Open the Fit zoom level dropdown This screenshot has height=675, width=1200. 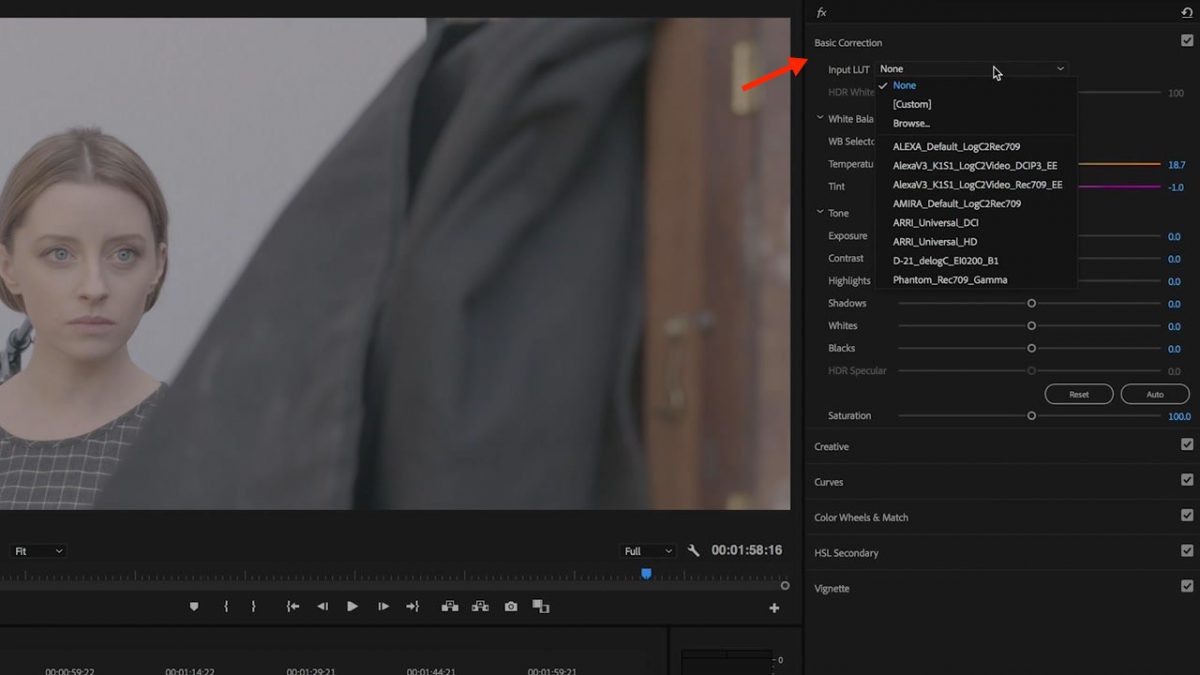37,550
